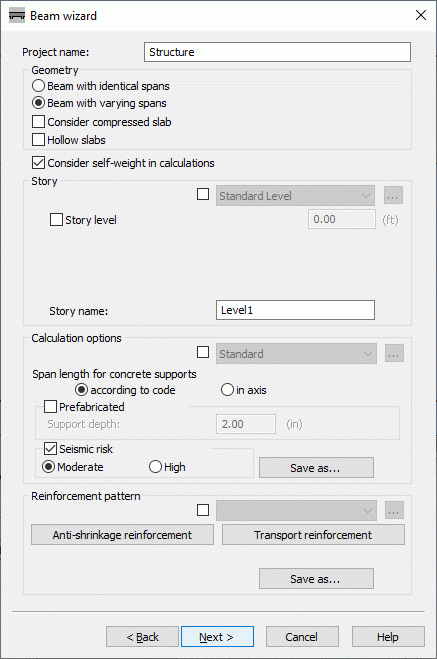Image resolution: width=437 pixels, height=659 pixels.
Task: Open the story level browse ellipsis button
Action: point(393,195)
